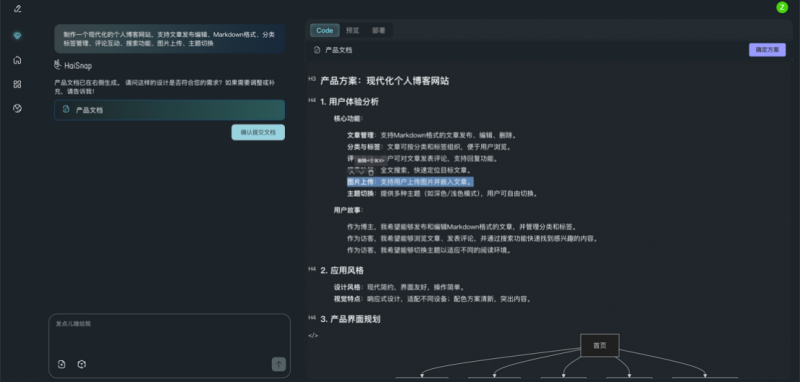Click the 主题切换 line

pyautogui.click(x=443, y=194)
